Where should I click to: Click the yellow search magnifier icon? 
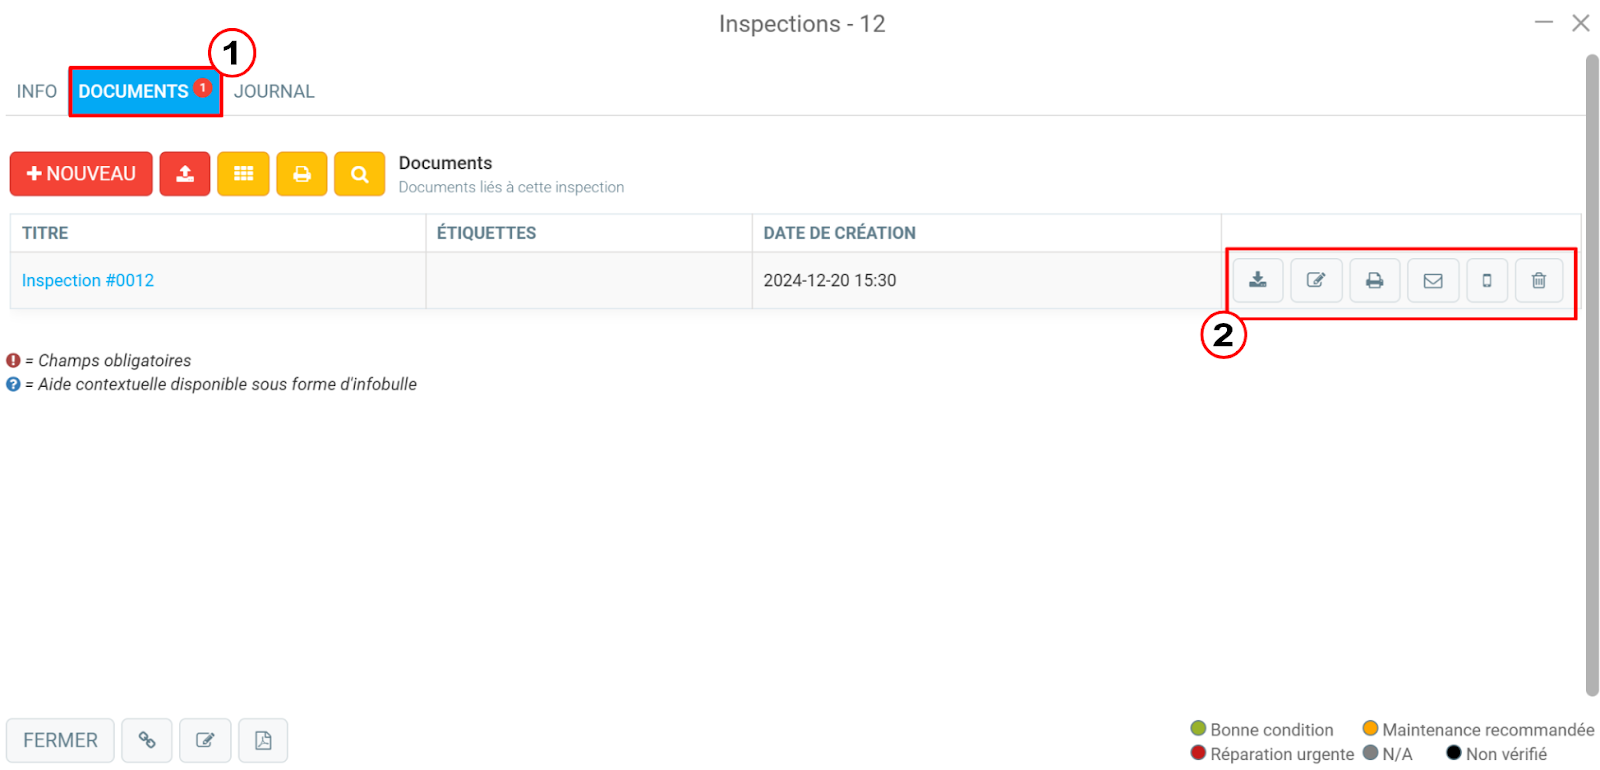click(360, 174)
